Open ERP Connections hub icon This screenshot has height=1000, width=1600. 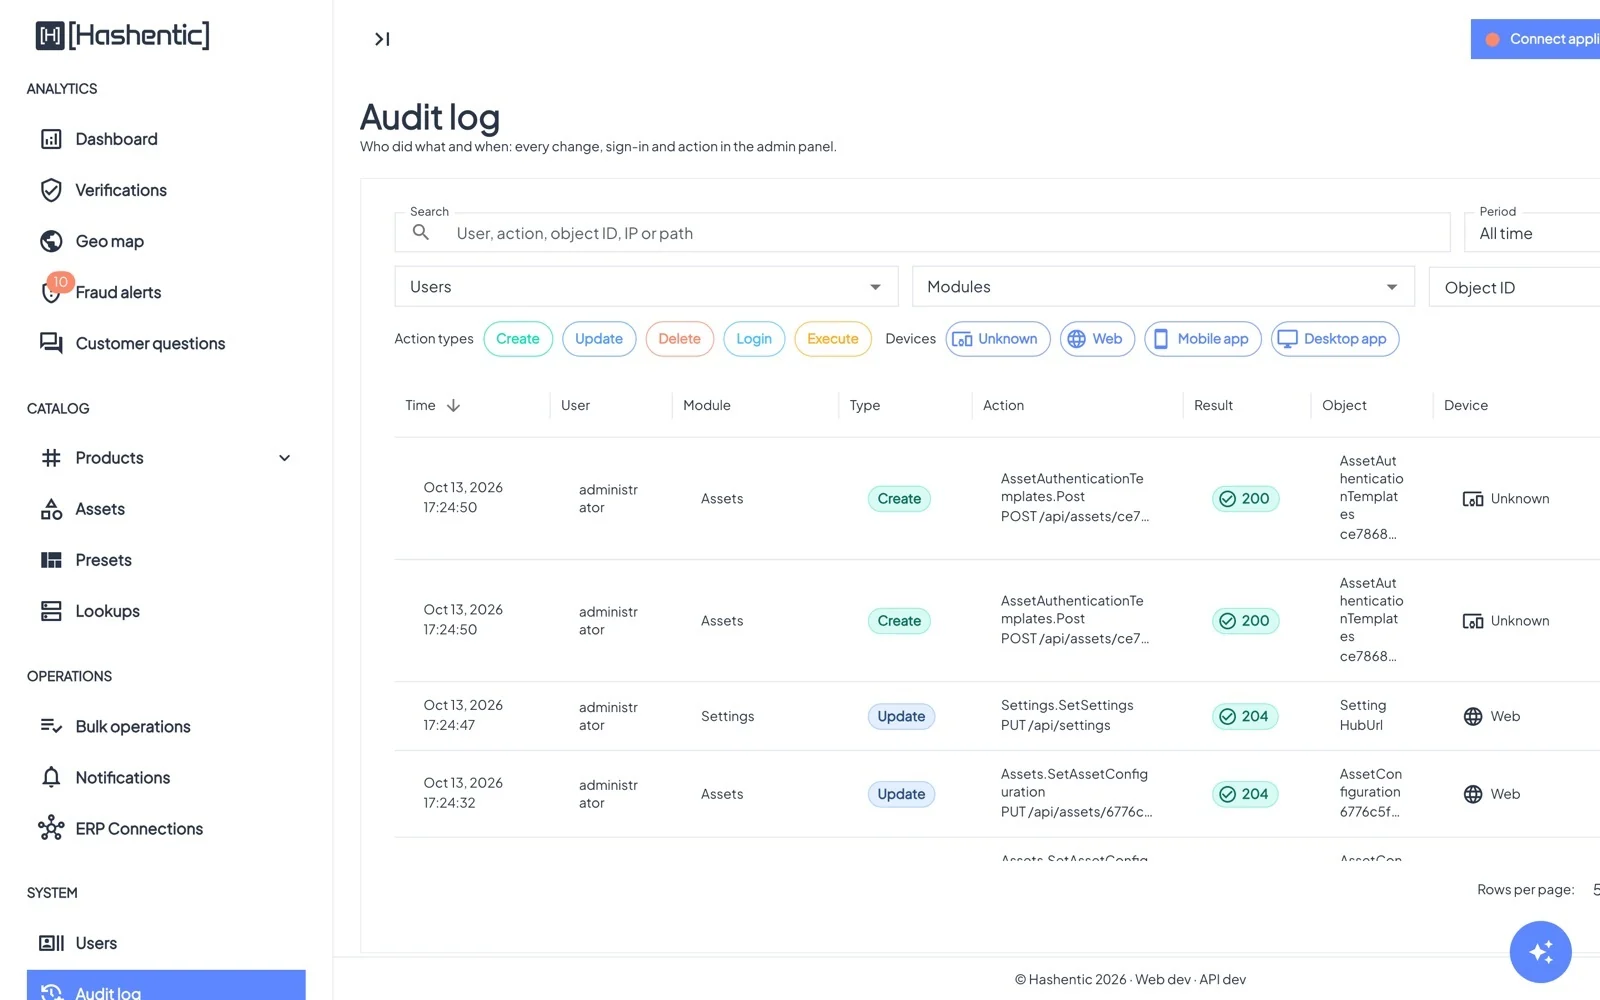pos(51,828)
